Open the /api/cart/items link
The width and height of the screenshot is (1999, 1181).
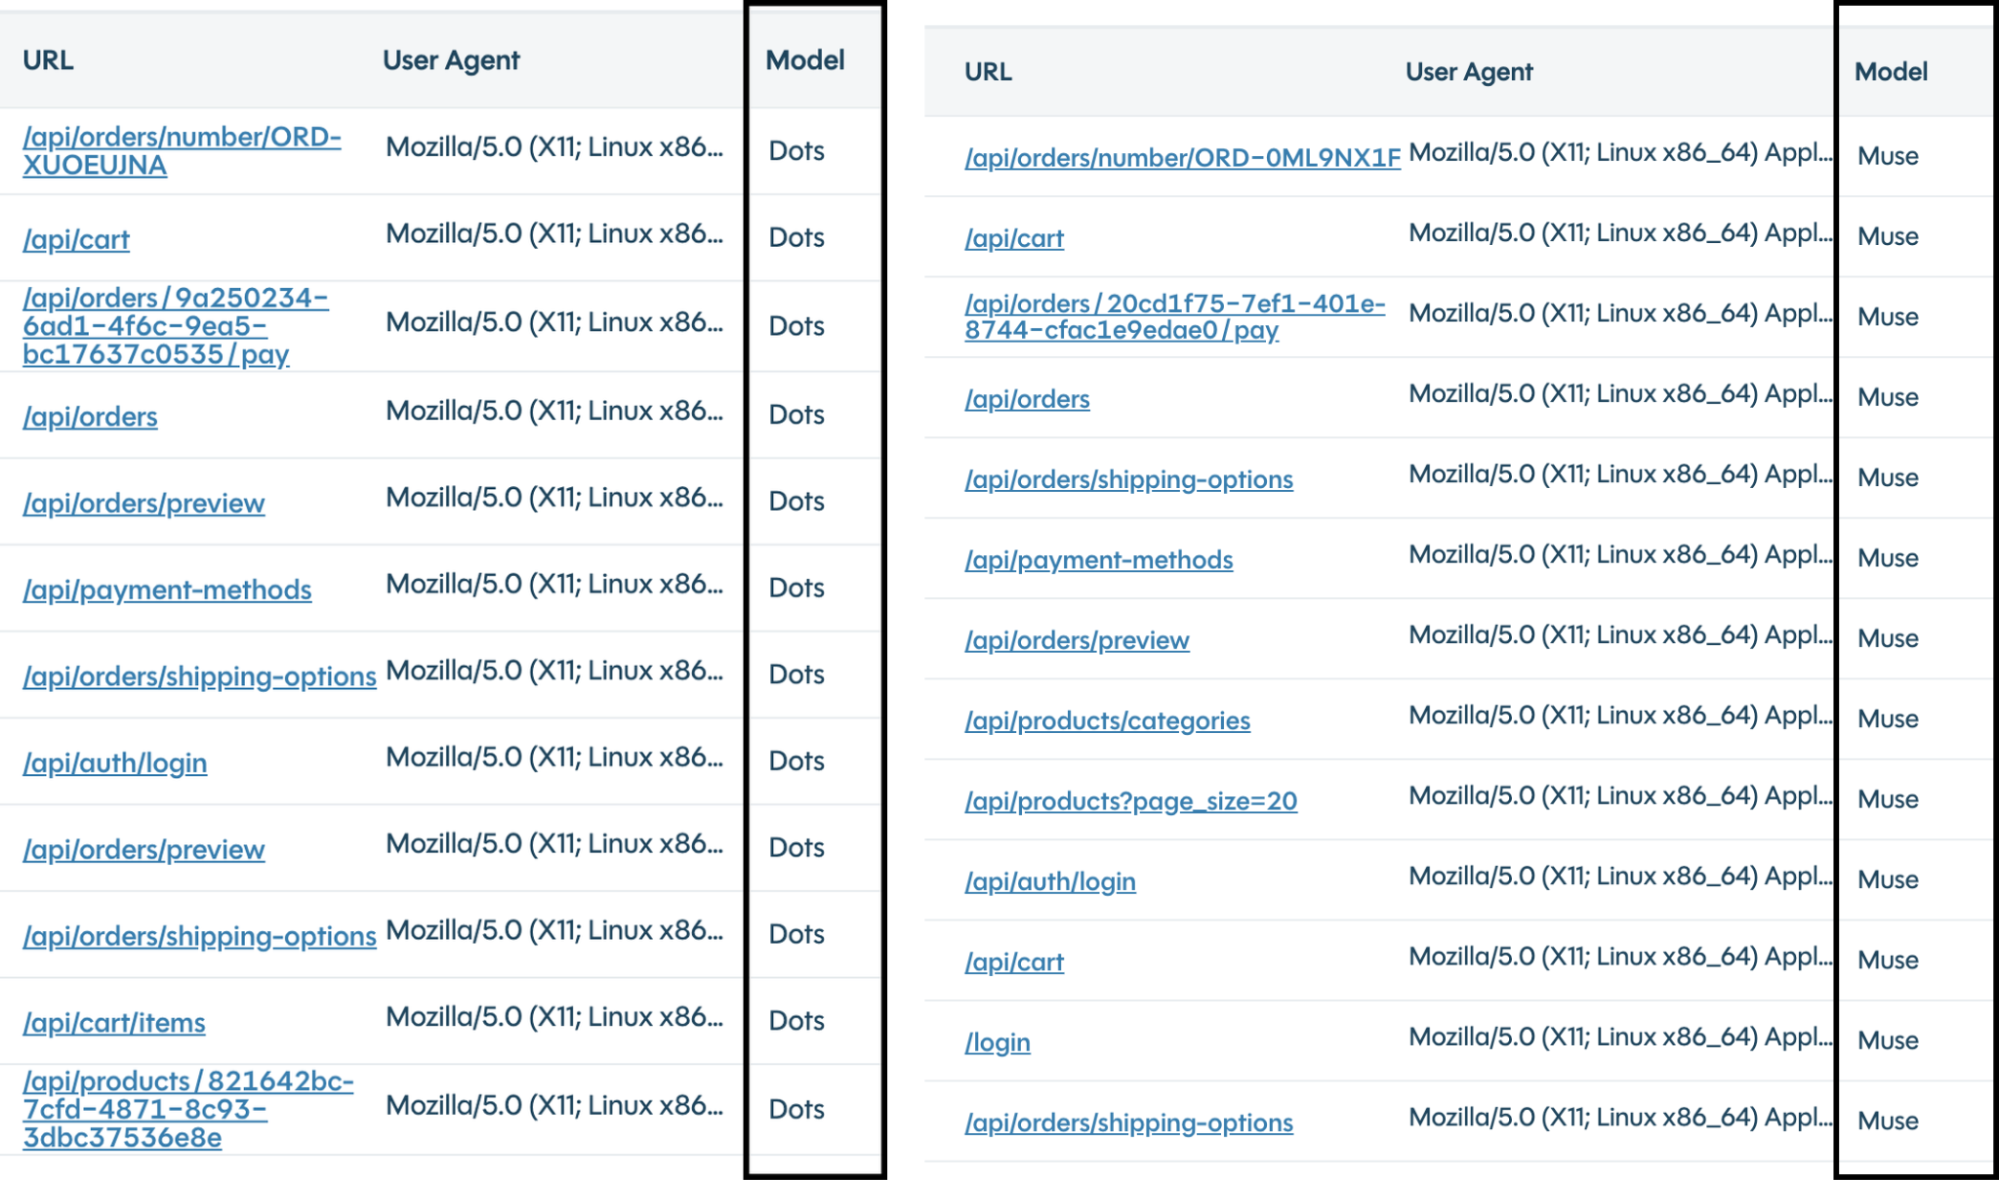[x=114, y=1023]
